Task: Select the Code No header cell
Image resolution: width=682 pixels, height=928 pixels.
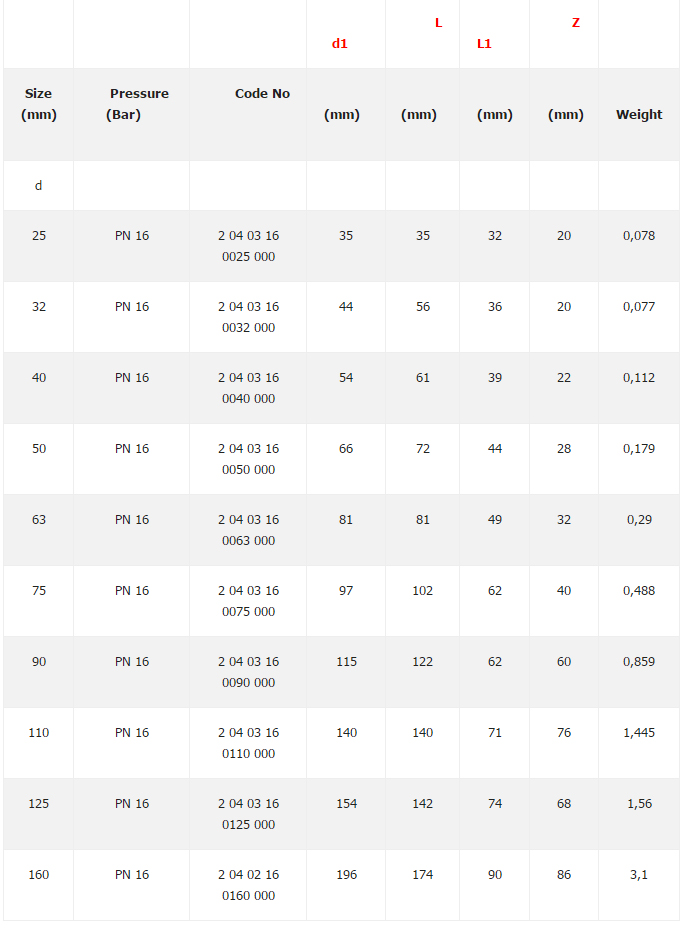Action: (262, 94)
